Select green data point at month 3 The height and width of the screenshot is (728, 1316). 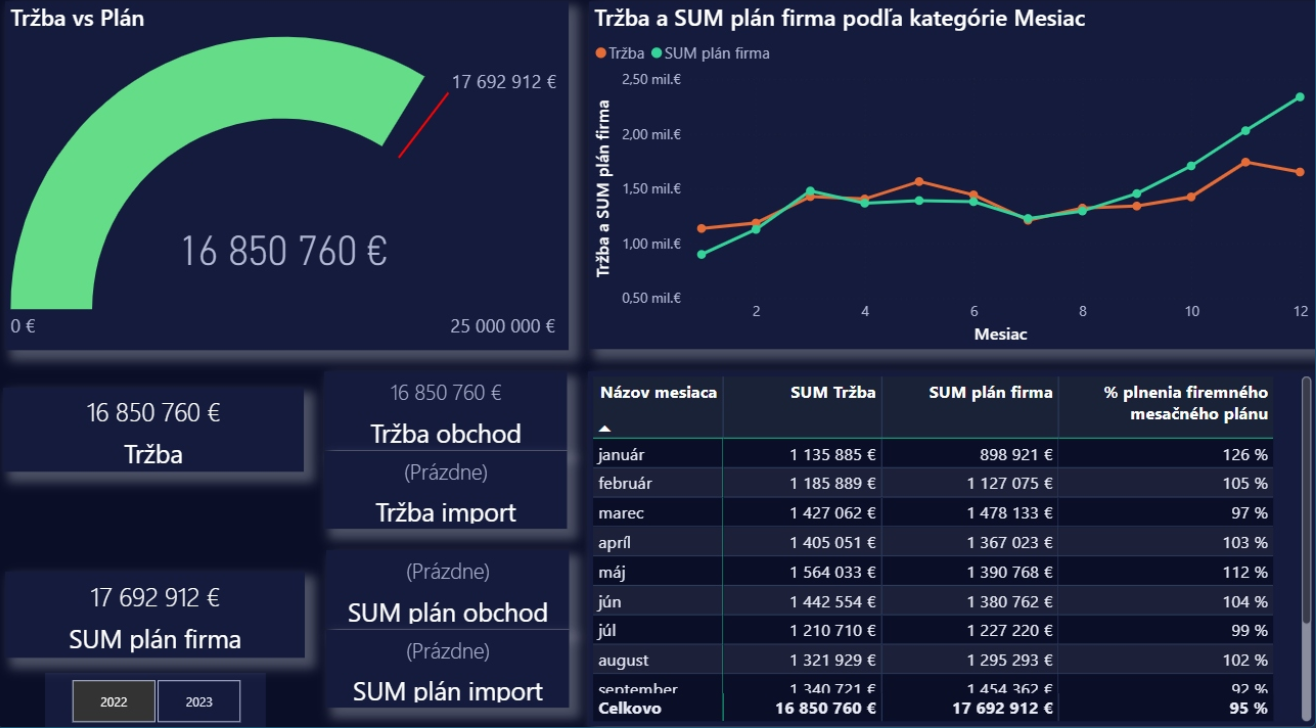coord(810,190)
